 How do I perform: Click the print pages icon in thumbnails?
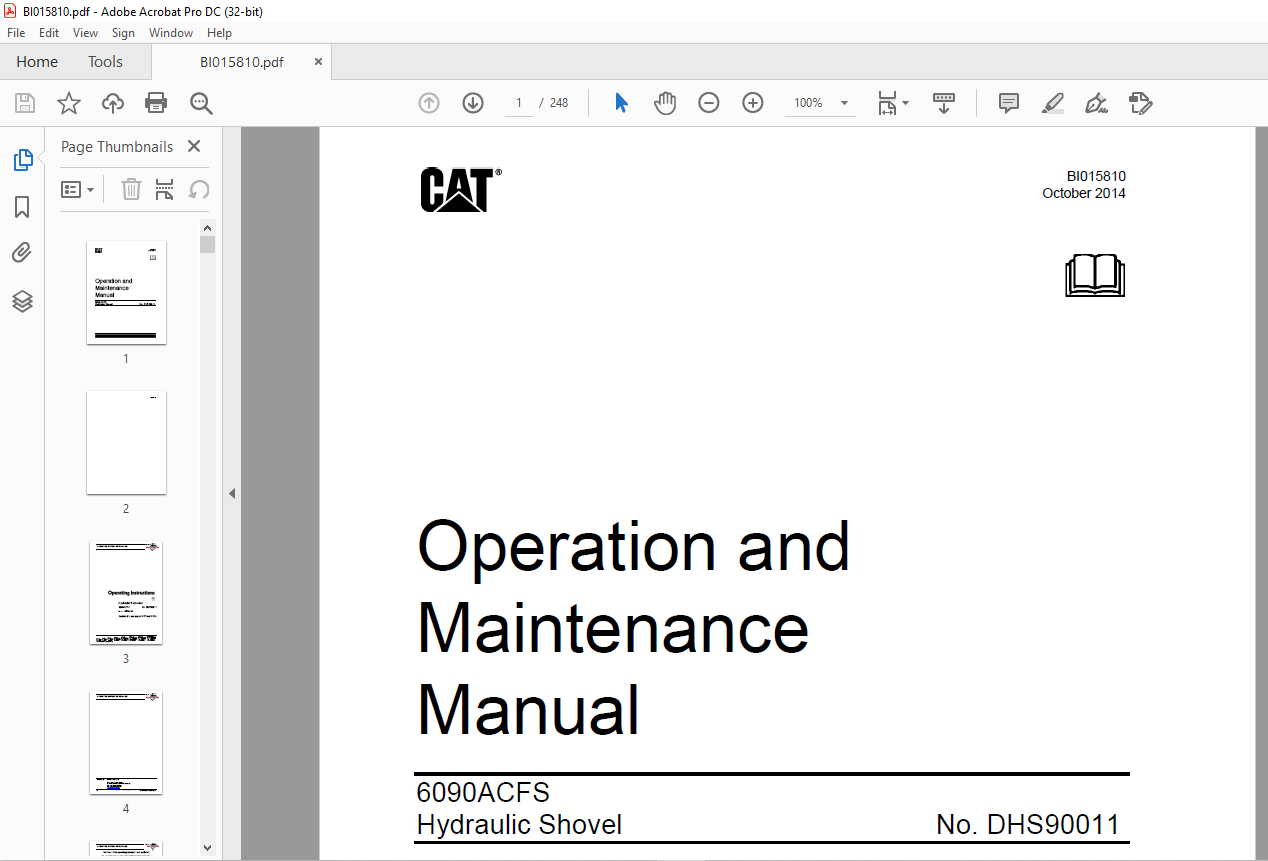[x=165, y=189]
